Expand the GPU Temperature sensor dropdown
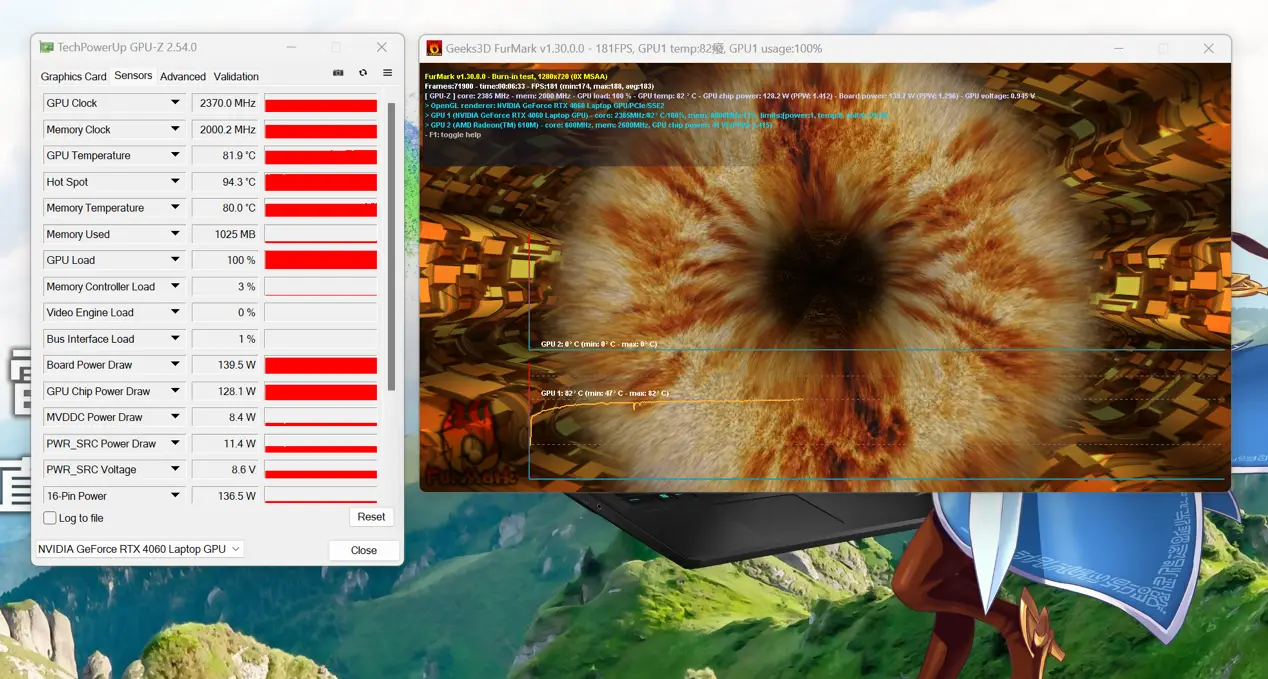Screen dimensions: 1268x679 [175, 155]
